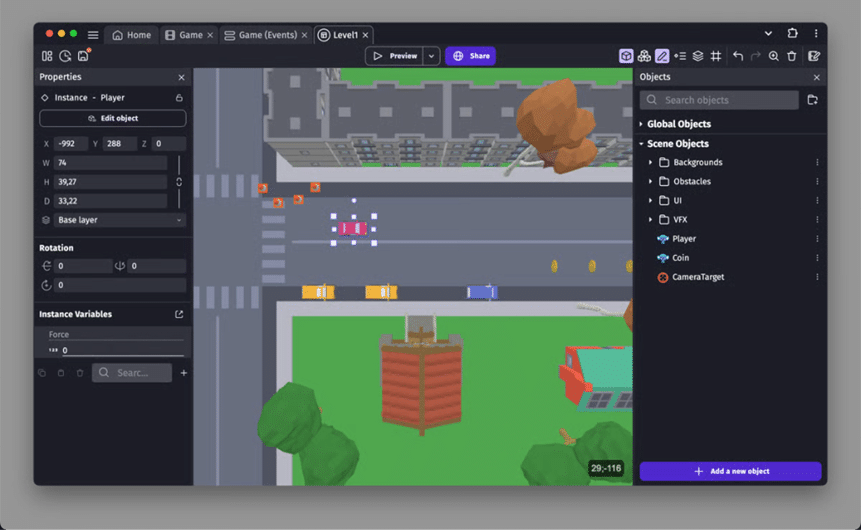
Task: Open the object groups cubes icon
Action: pyautogui.click(x=644, y=56)
